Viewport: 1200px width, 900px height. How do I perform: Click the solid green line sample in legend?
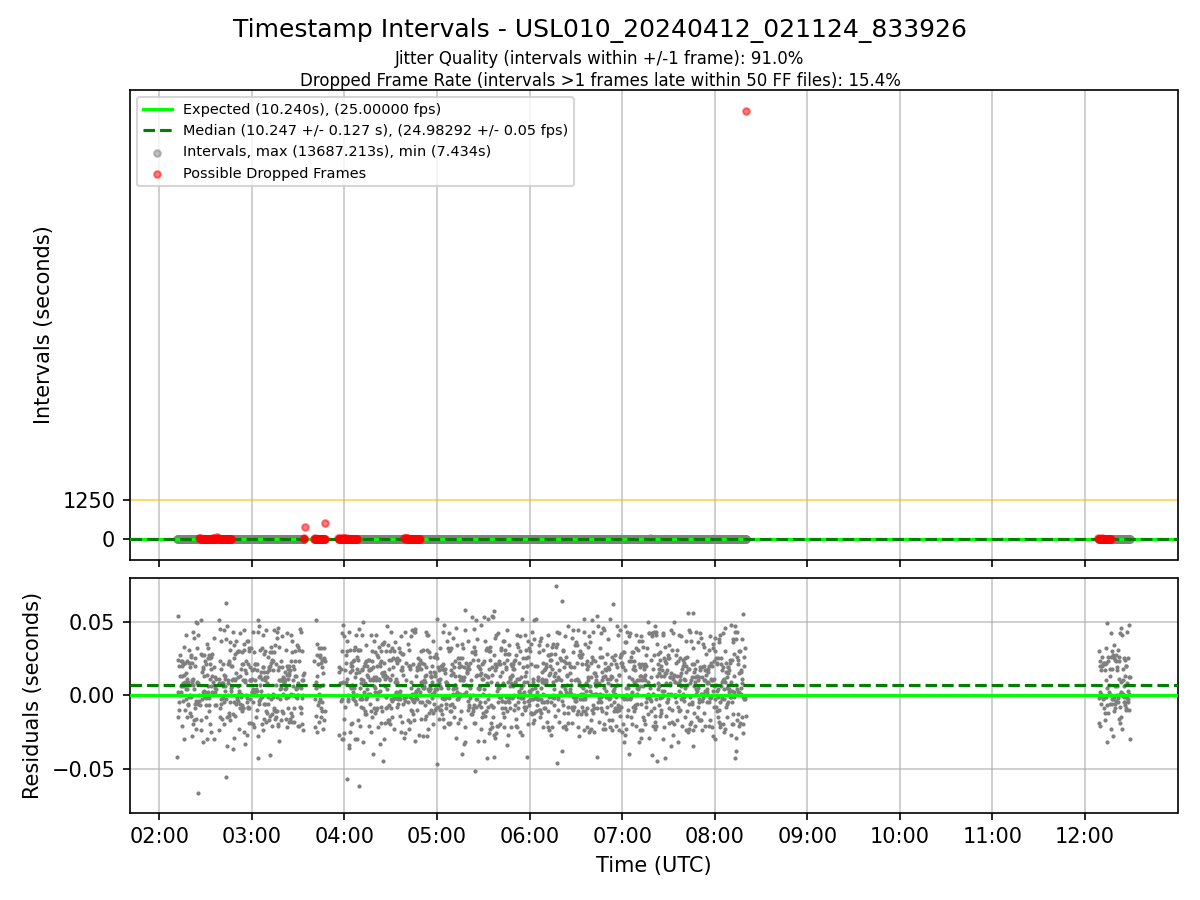pyautogui.click(x=159, y=109)
